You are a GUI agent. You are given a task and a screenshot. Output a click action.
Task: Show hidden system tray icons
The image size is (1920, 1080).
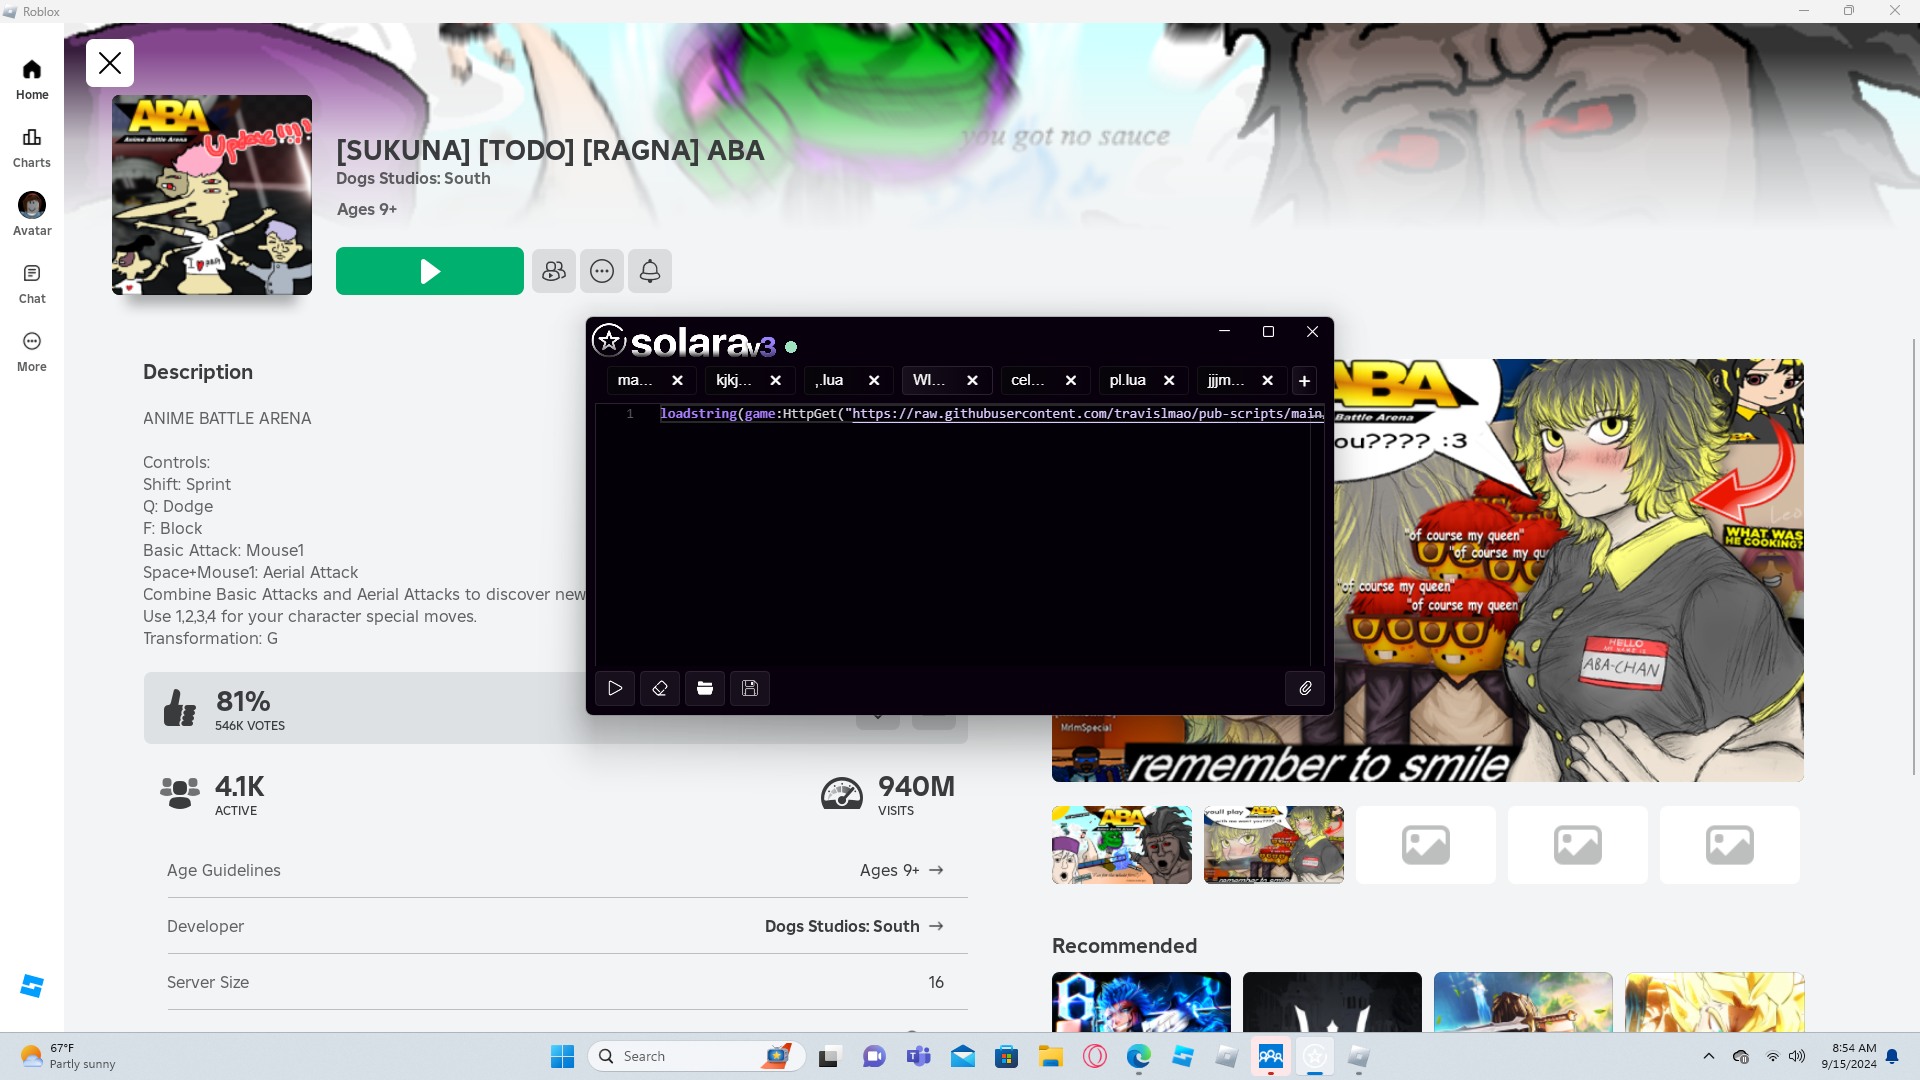pos(1708,1056)
